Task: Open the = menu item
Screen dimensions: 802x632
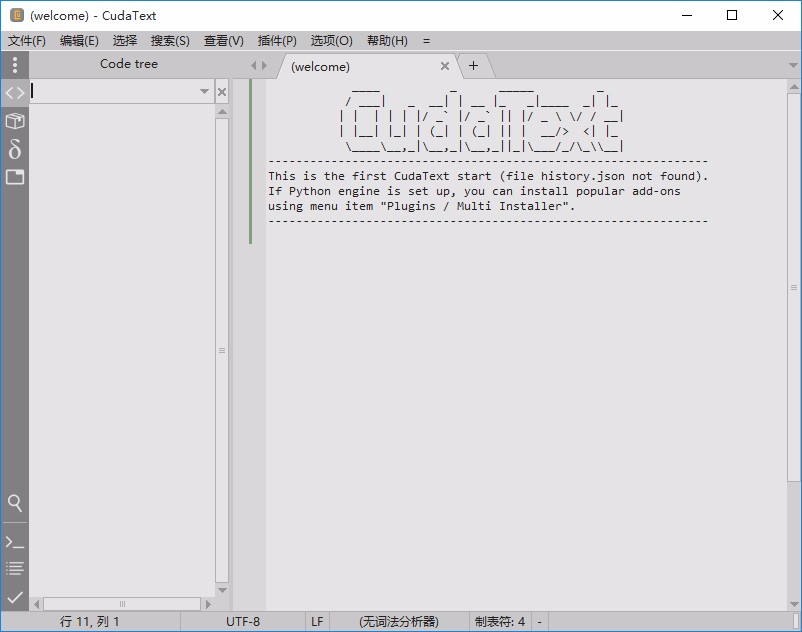Action: coord(427,41)
